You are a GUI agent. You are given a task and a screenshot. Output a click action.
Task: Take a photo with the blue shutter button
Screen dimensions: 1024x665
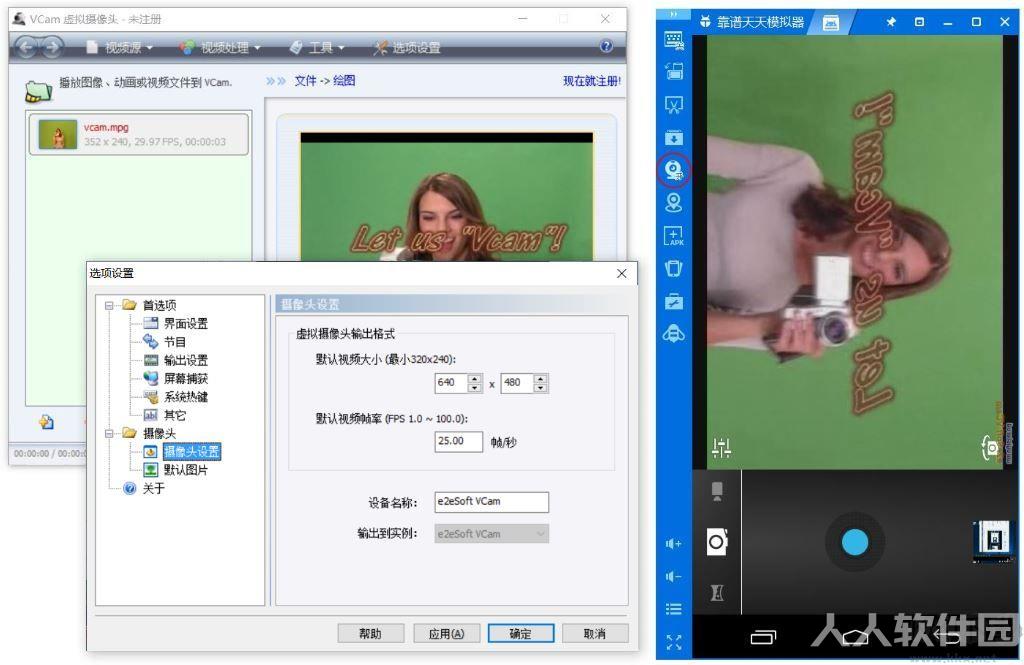click(x=855, y=542)
